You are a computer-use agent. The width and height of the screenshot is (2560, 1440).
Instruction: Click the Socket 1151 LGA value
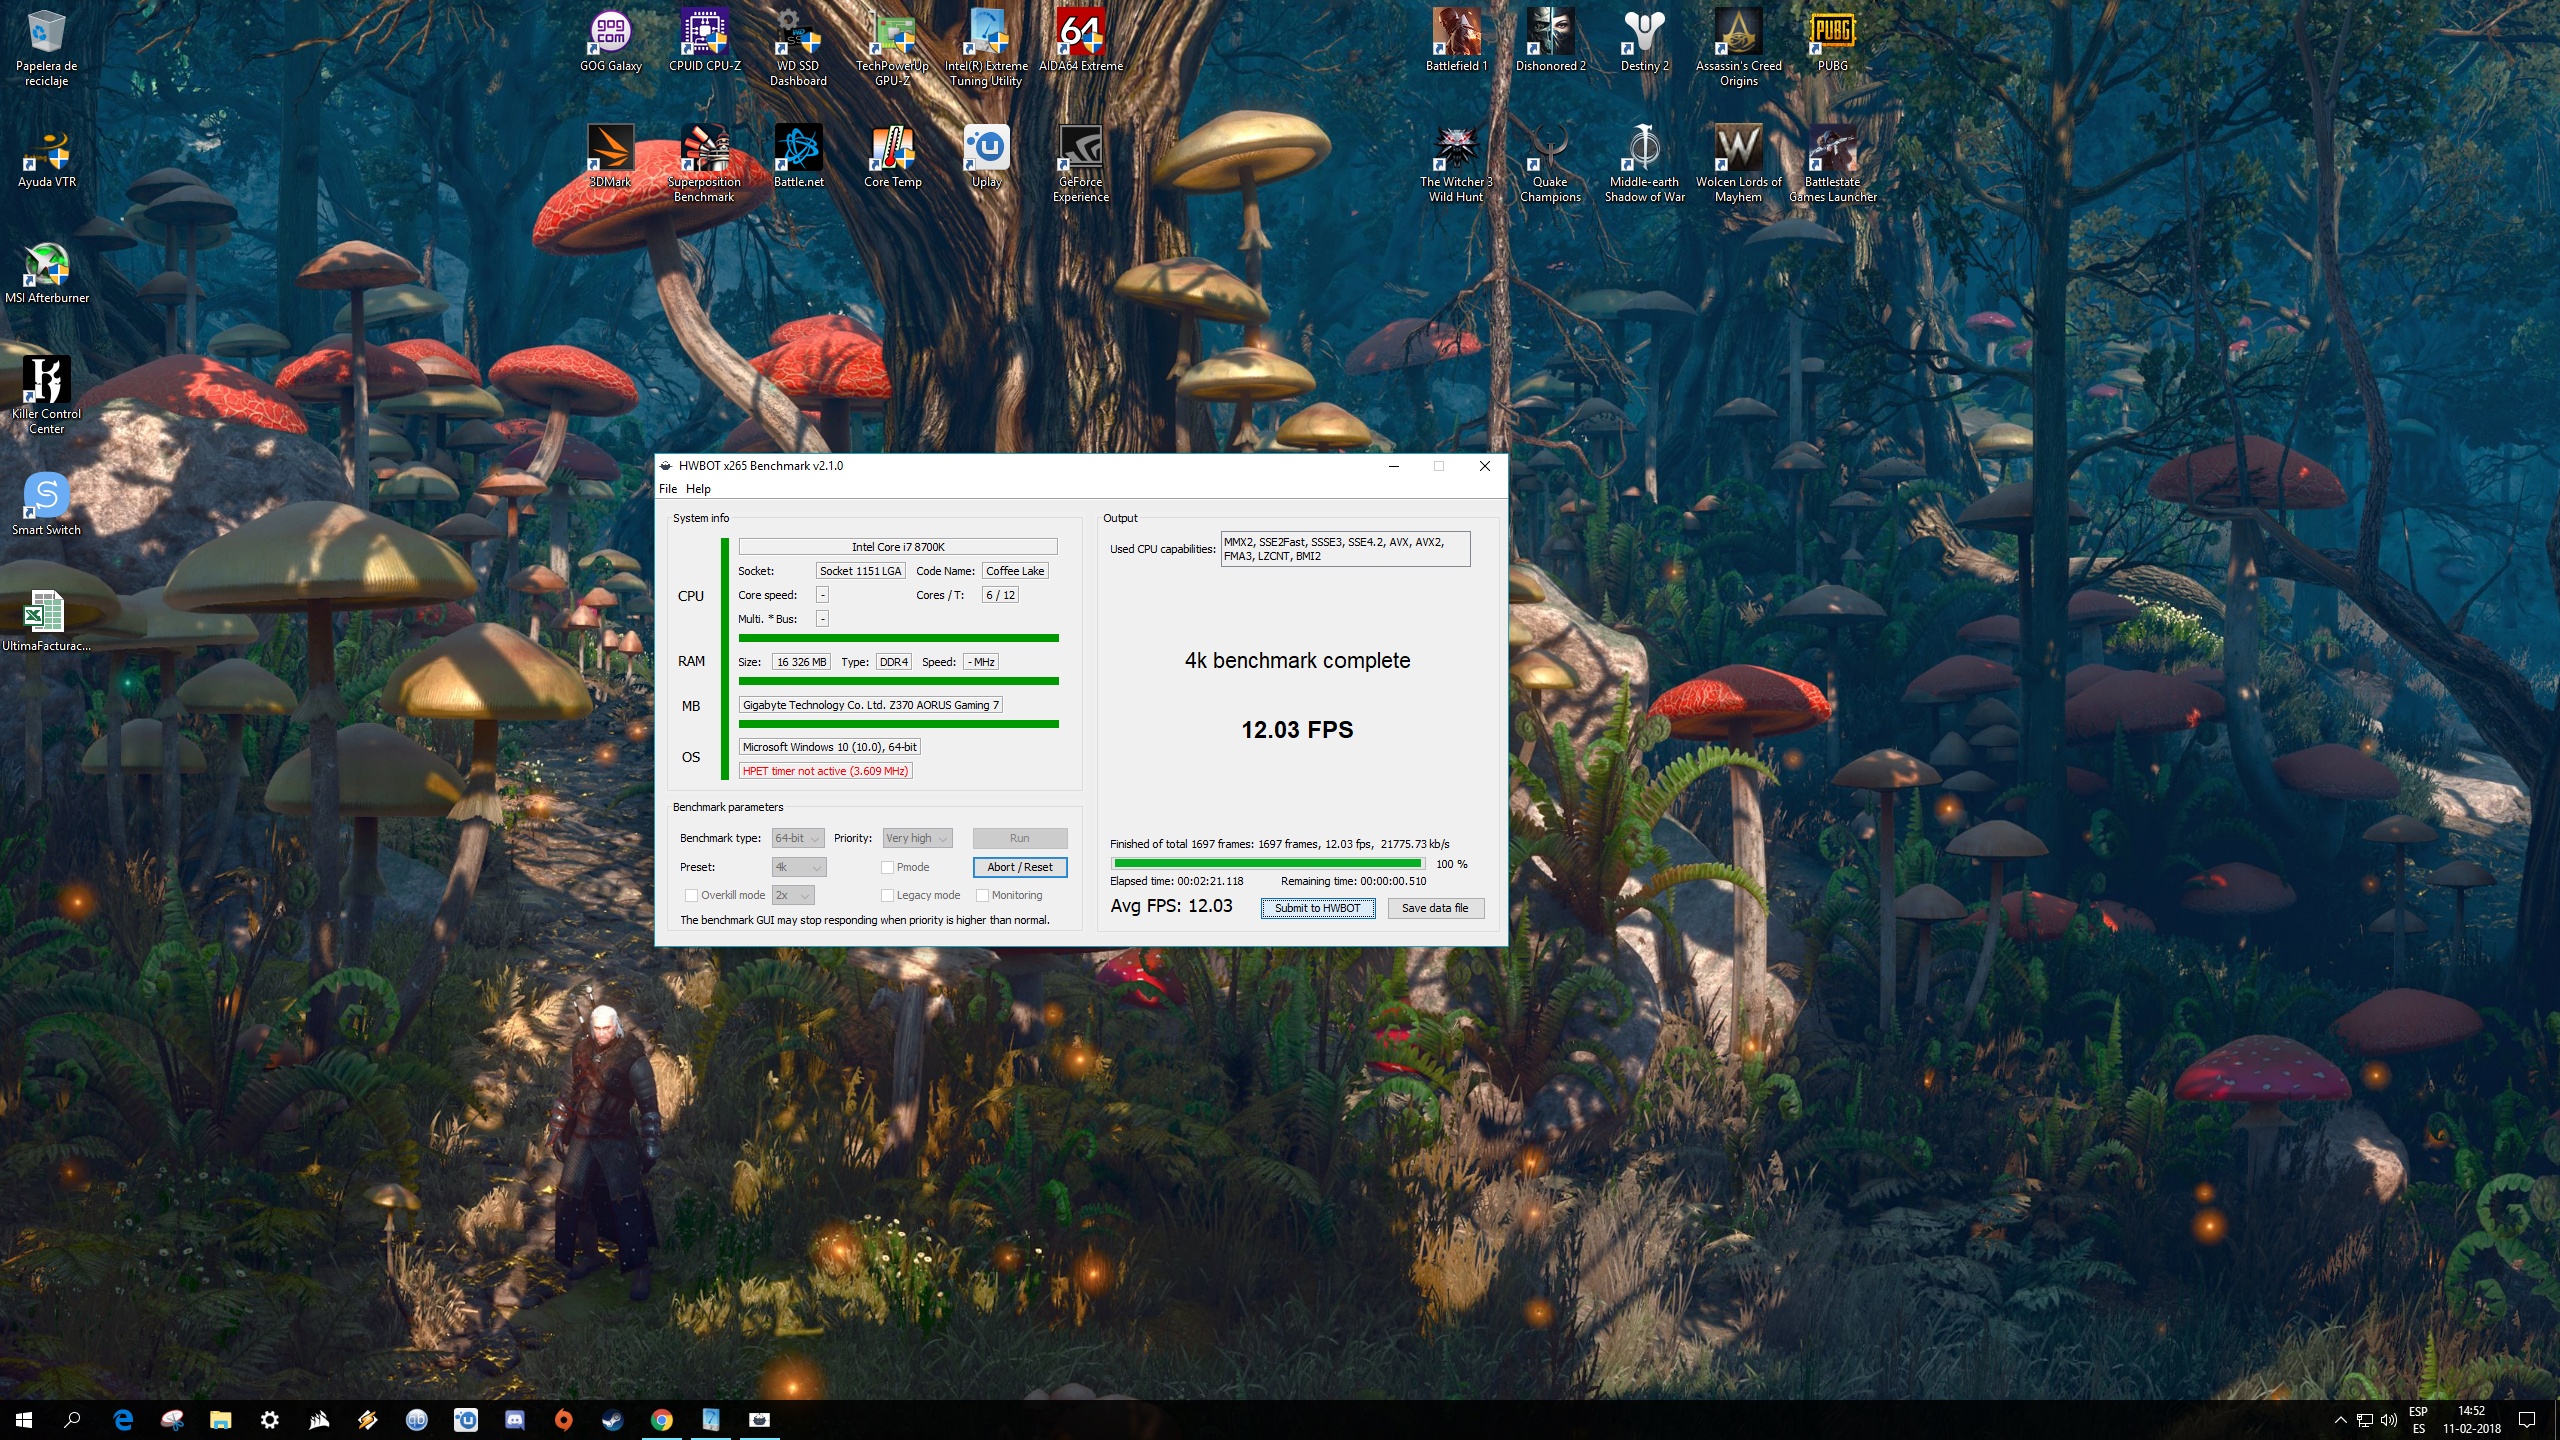coord(860,571)
